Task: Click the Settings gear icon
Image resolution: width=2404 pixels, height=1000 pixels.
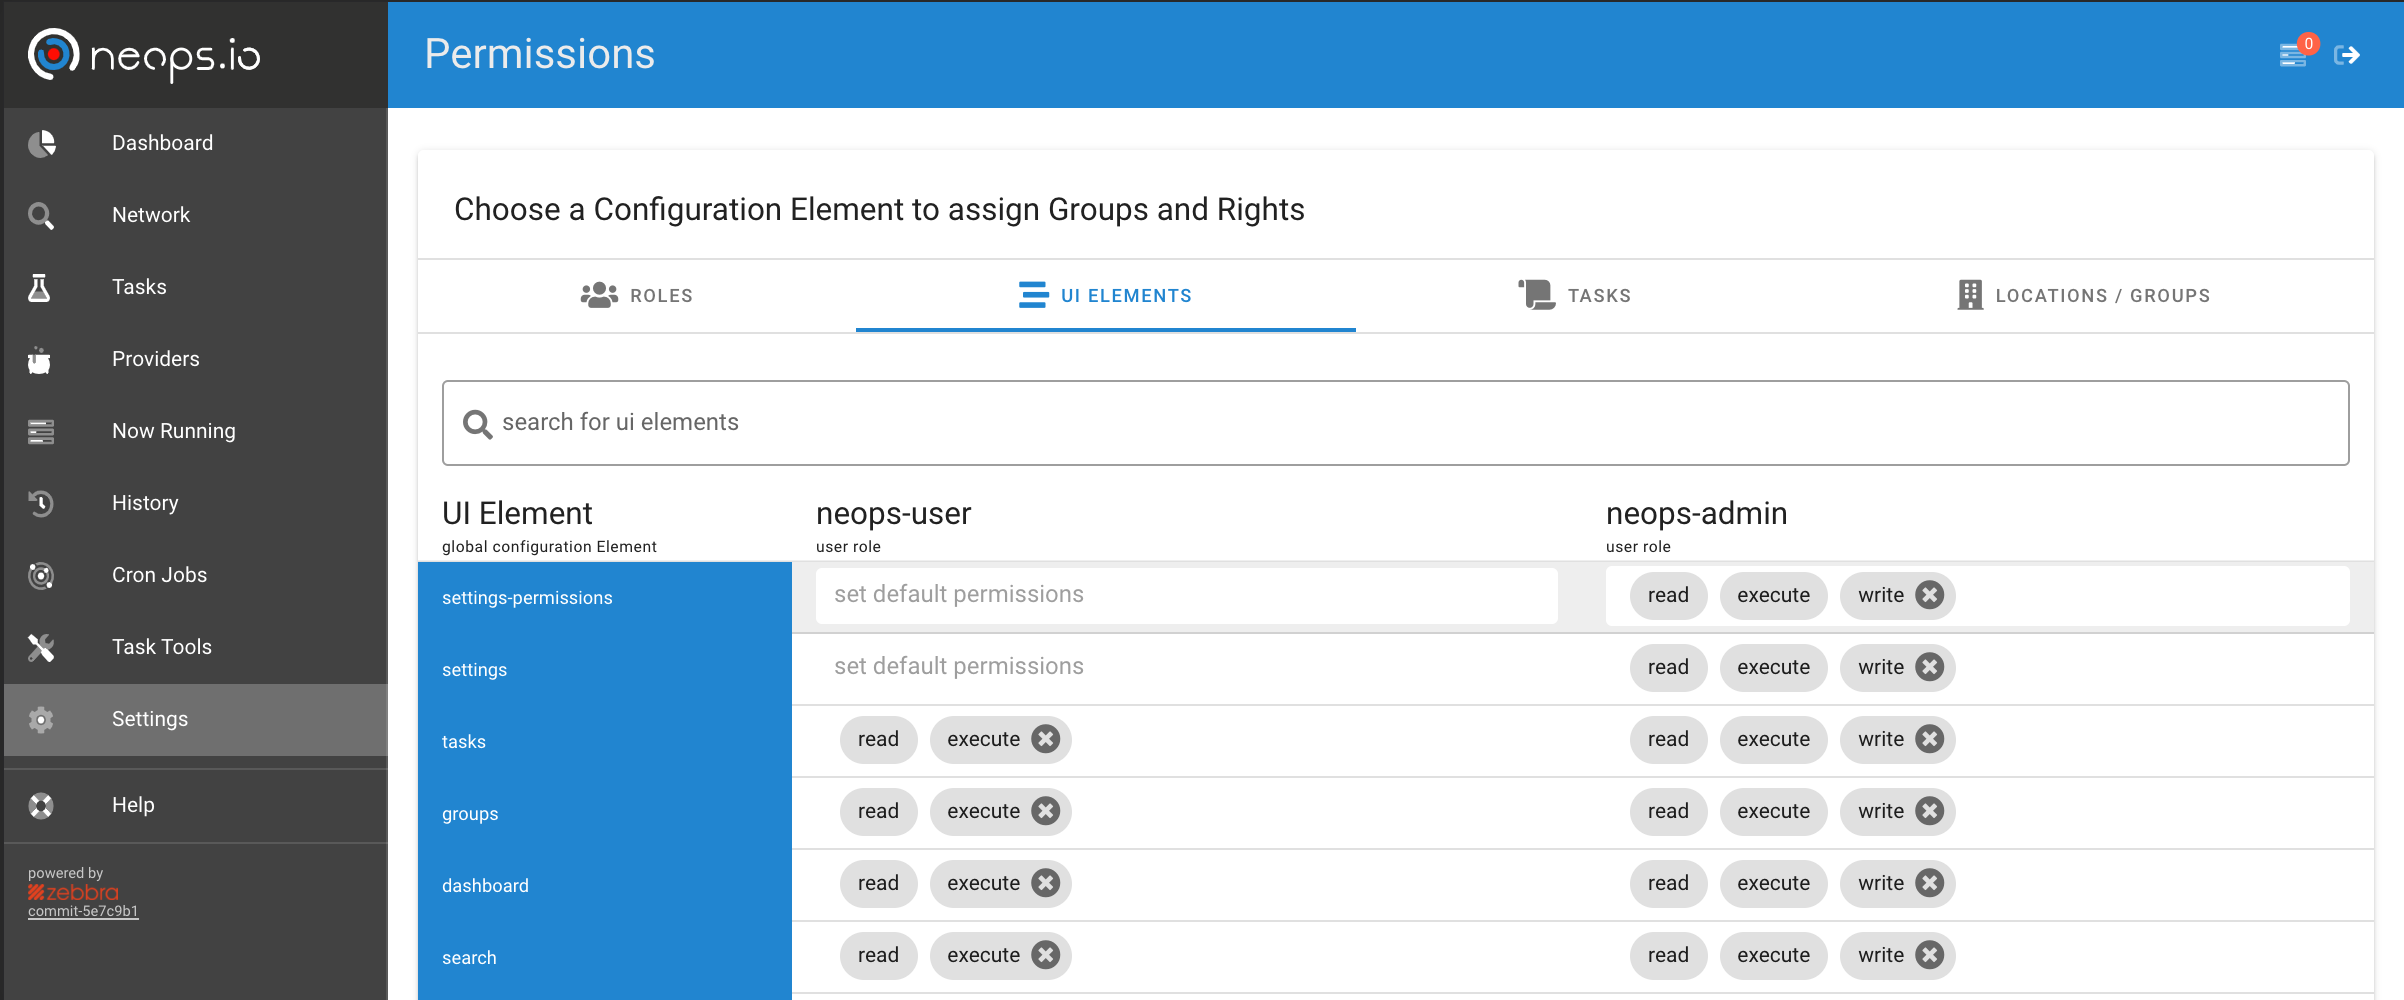Action: (x=41, y=720)
